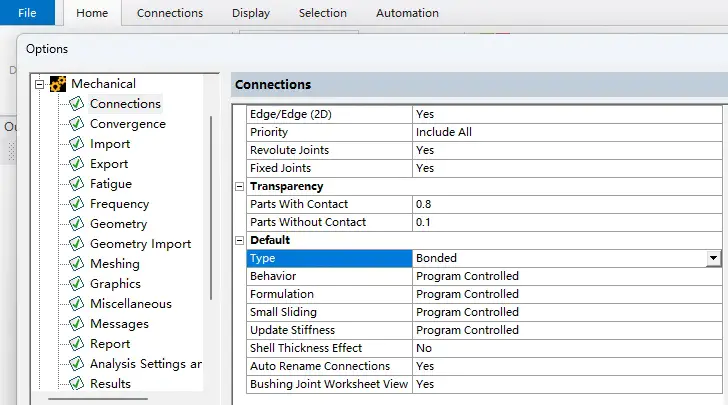Click the checkmark icon beside Report
Viewport: 728px width, 405px height.
[77, 343]
